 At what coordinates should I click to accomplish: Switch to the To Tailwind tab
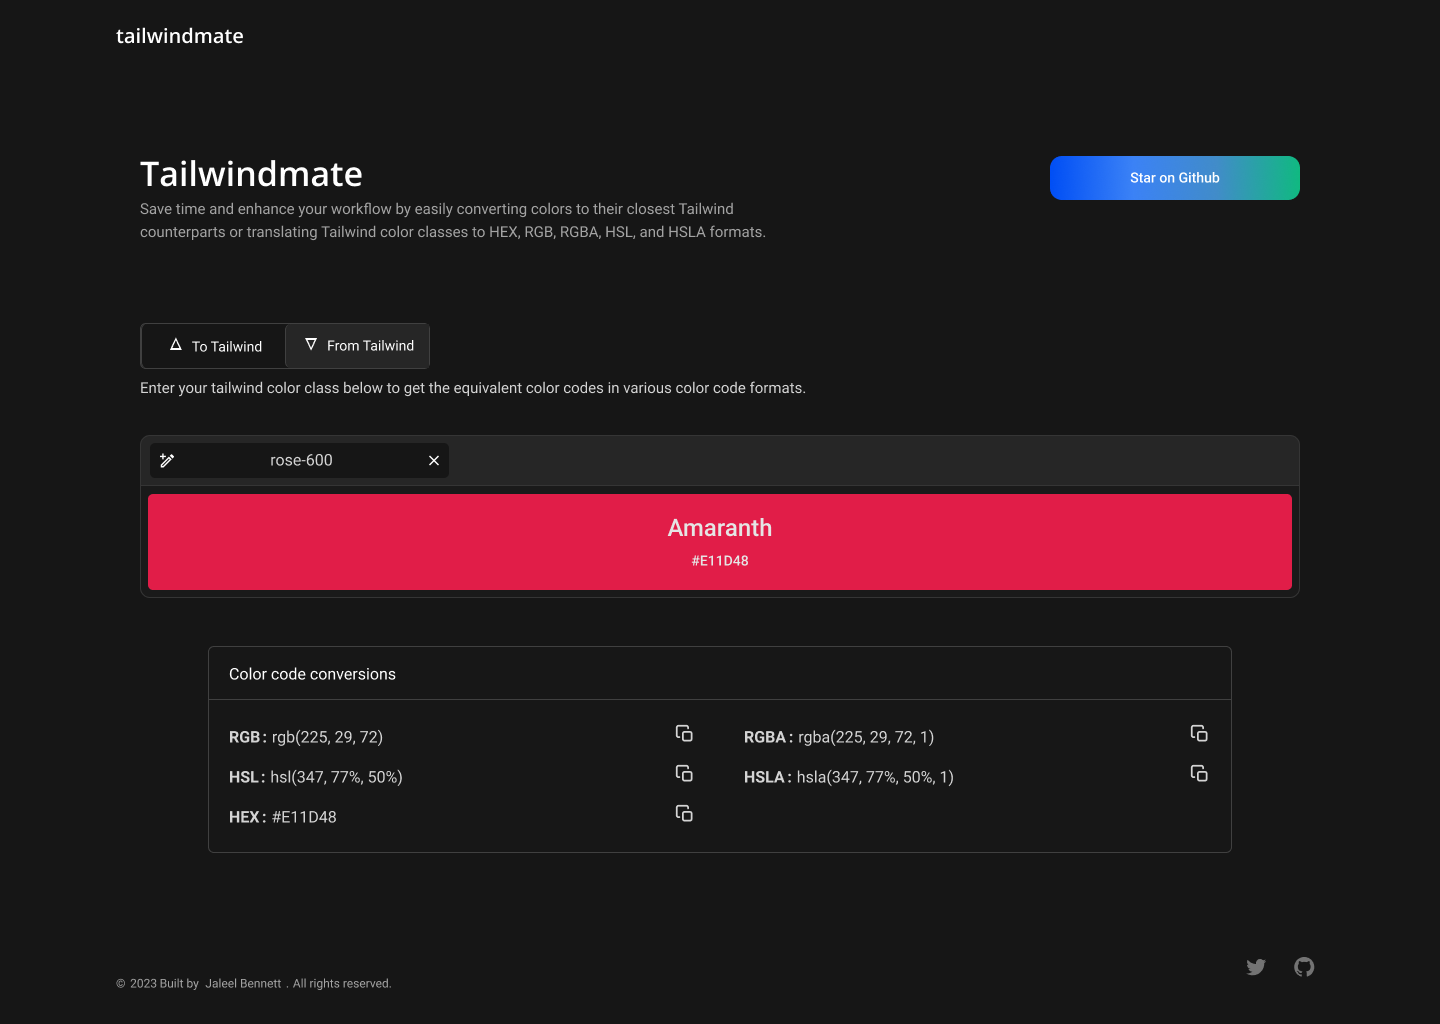pos(214,346)
